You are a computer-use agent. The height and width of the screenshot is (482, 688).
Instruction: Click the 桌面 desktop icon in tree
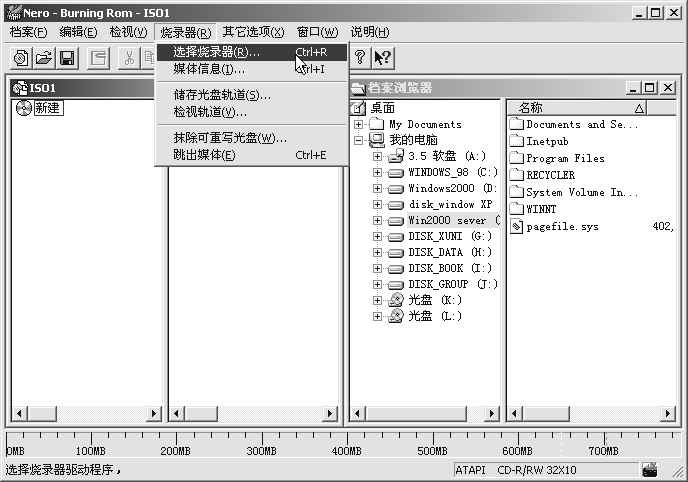point(358,107)
